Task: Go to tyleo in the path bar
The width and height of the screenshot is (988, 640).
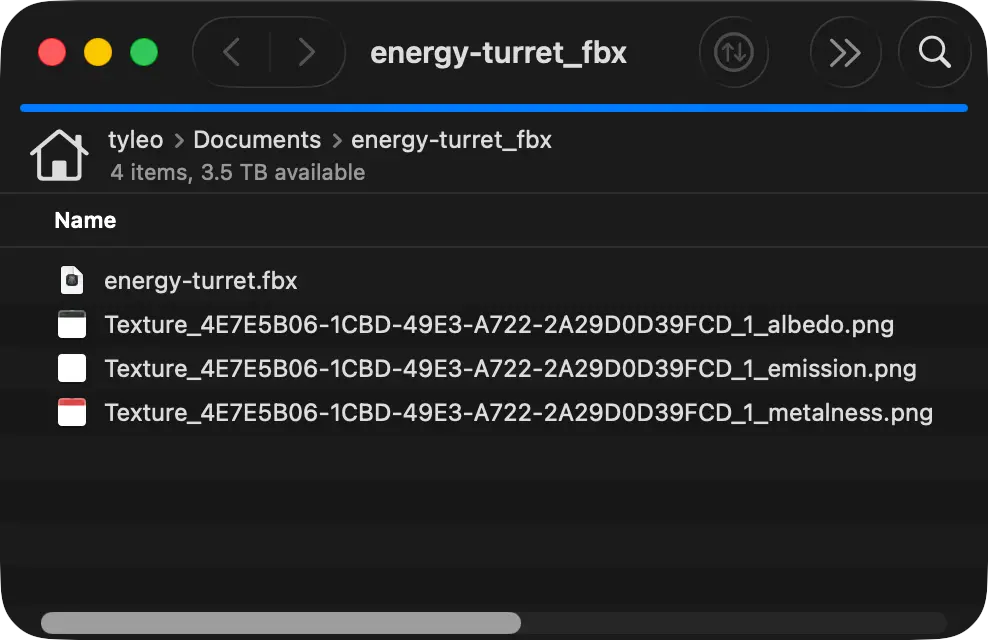Action: [x=135, y=140]
